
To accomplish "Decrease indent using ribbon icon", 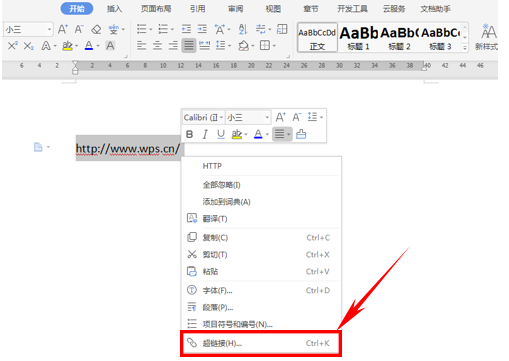I will coord(186,29).
